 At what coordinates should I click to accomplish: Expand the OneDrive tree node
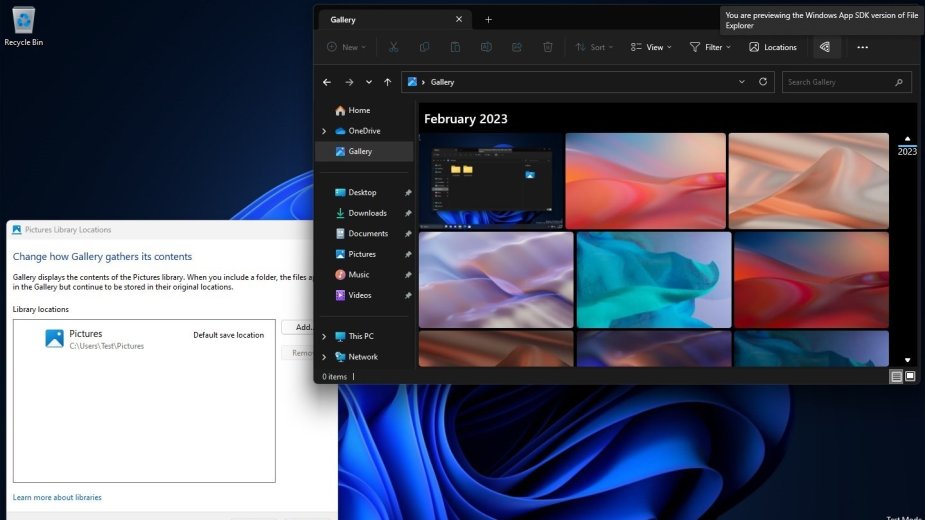click(x=324, y=131)
